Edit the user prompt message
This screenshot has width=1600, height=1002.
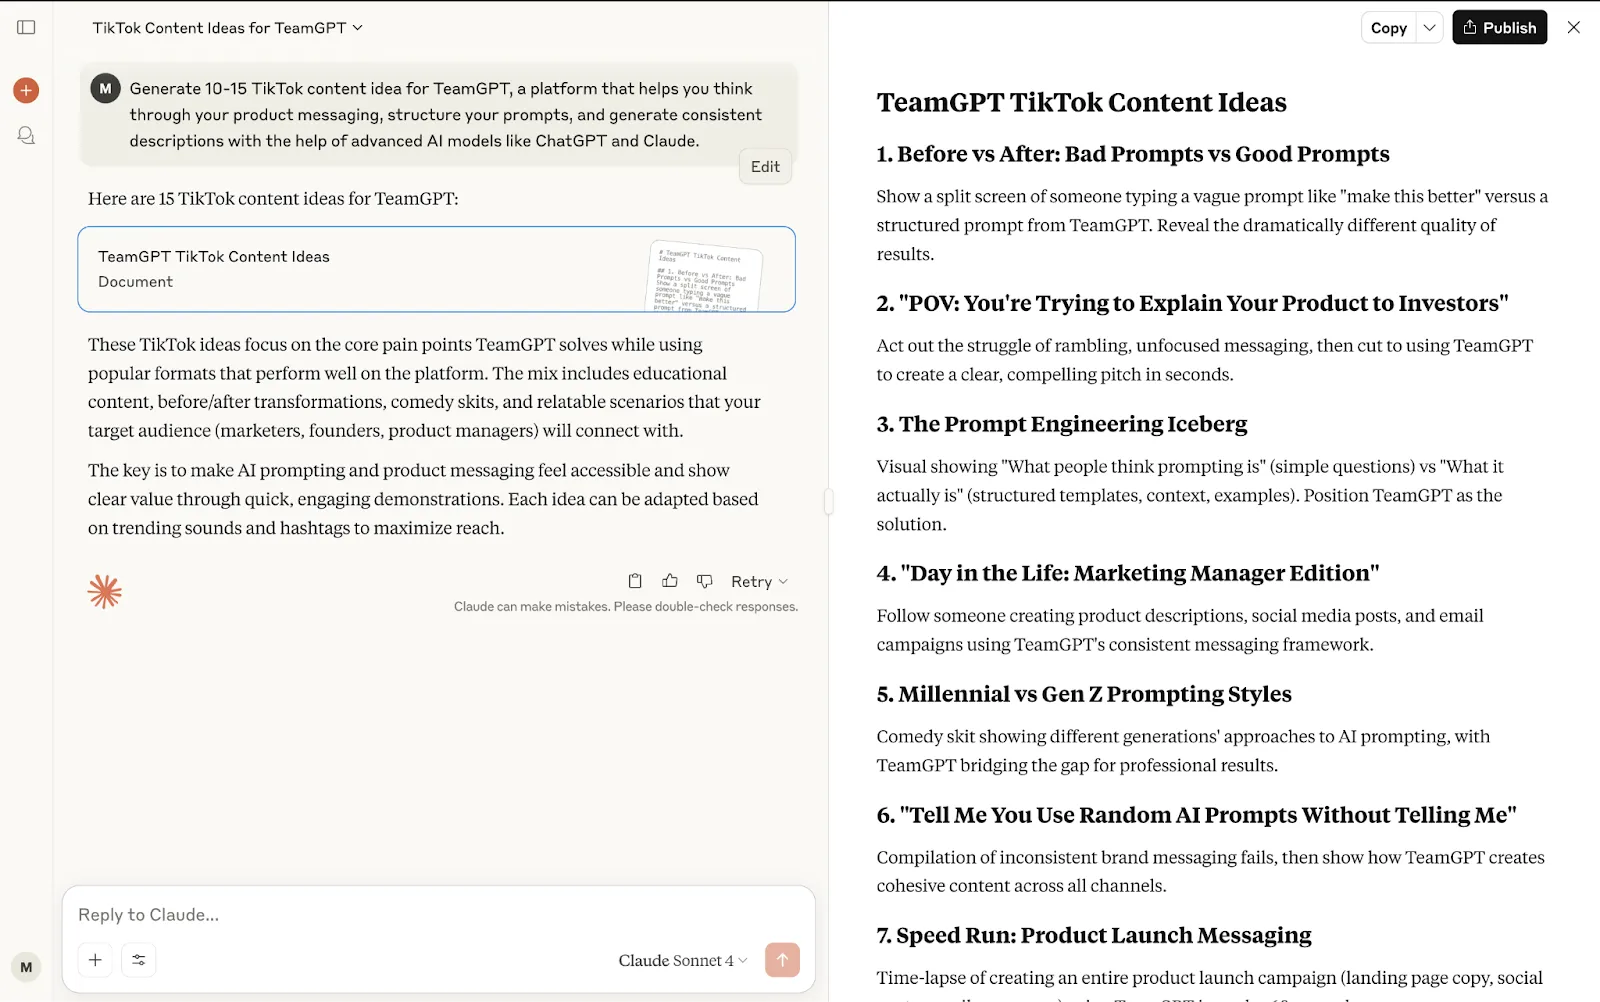coord(765,167)
